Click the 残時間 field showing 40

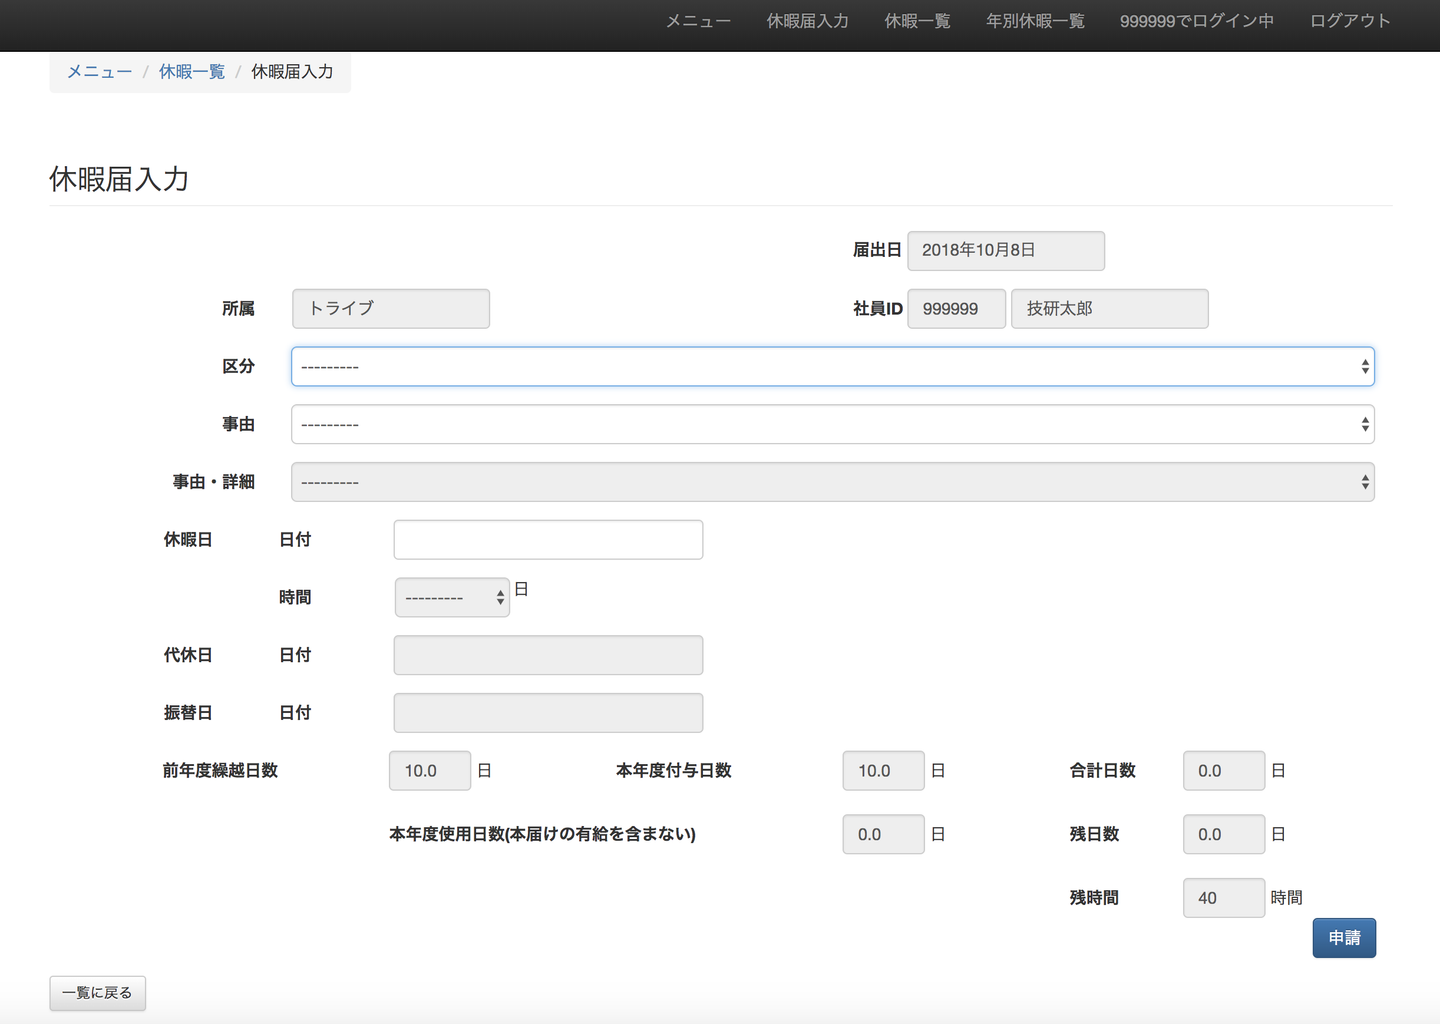1223,898
